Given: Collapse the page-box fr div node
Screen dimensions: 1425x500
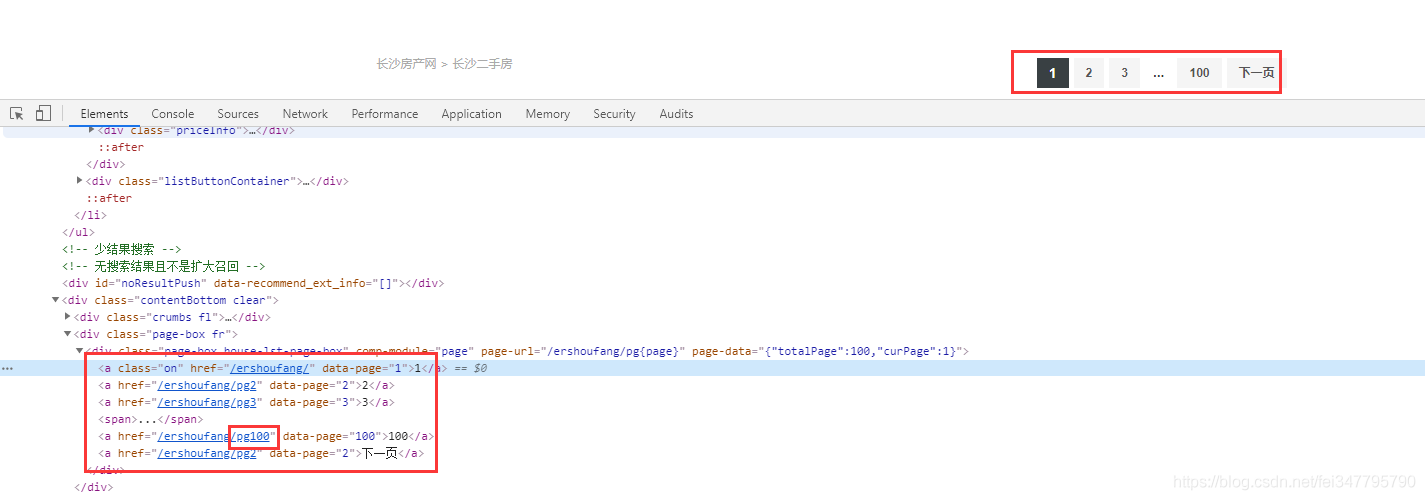Looking at the screenshot, I should 68,334.
